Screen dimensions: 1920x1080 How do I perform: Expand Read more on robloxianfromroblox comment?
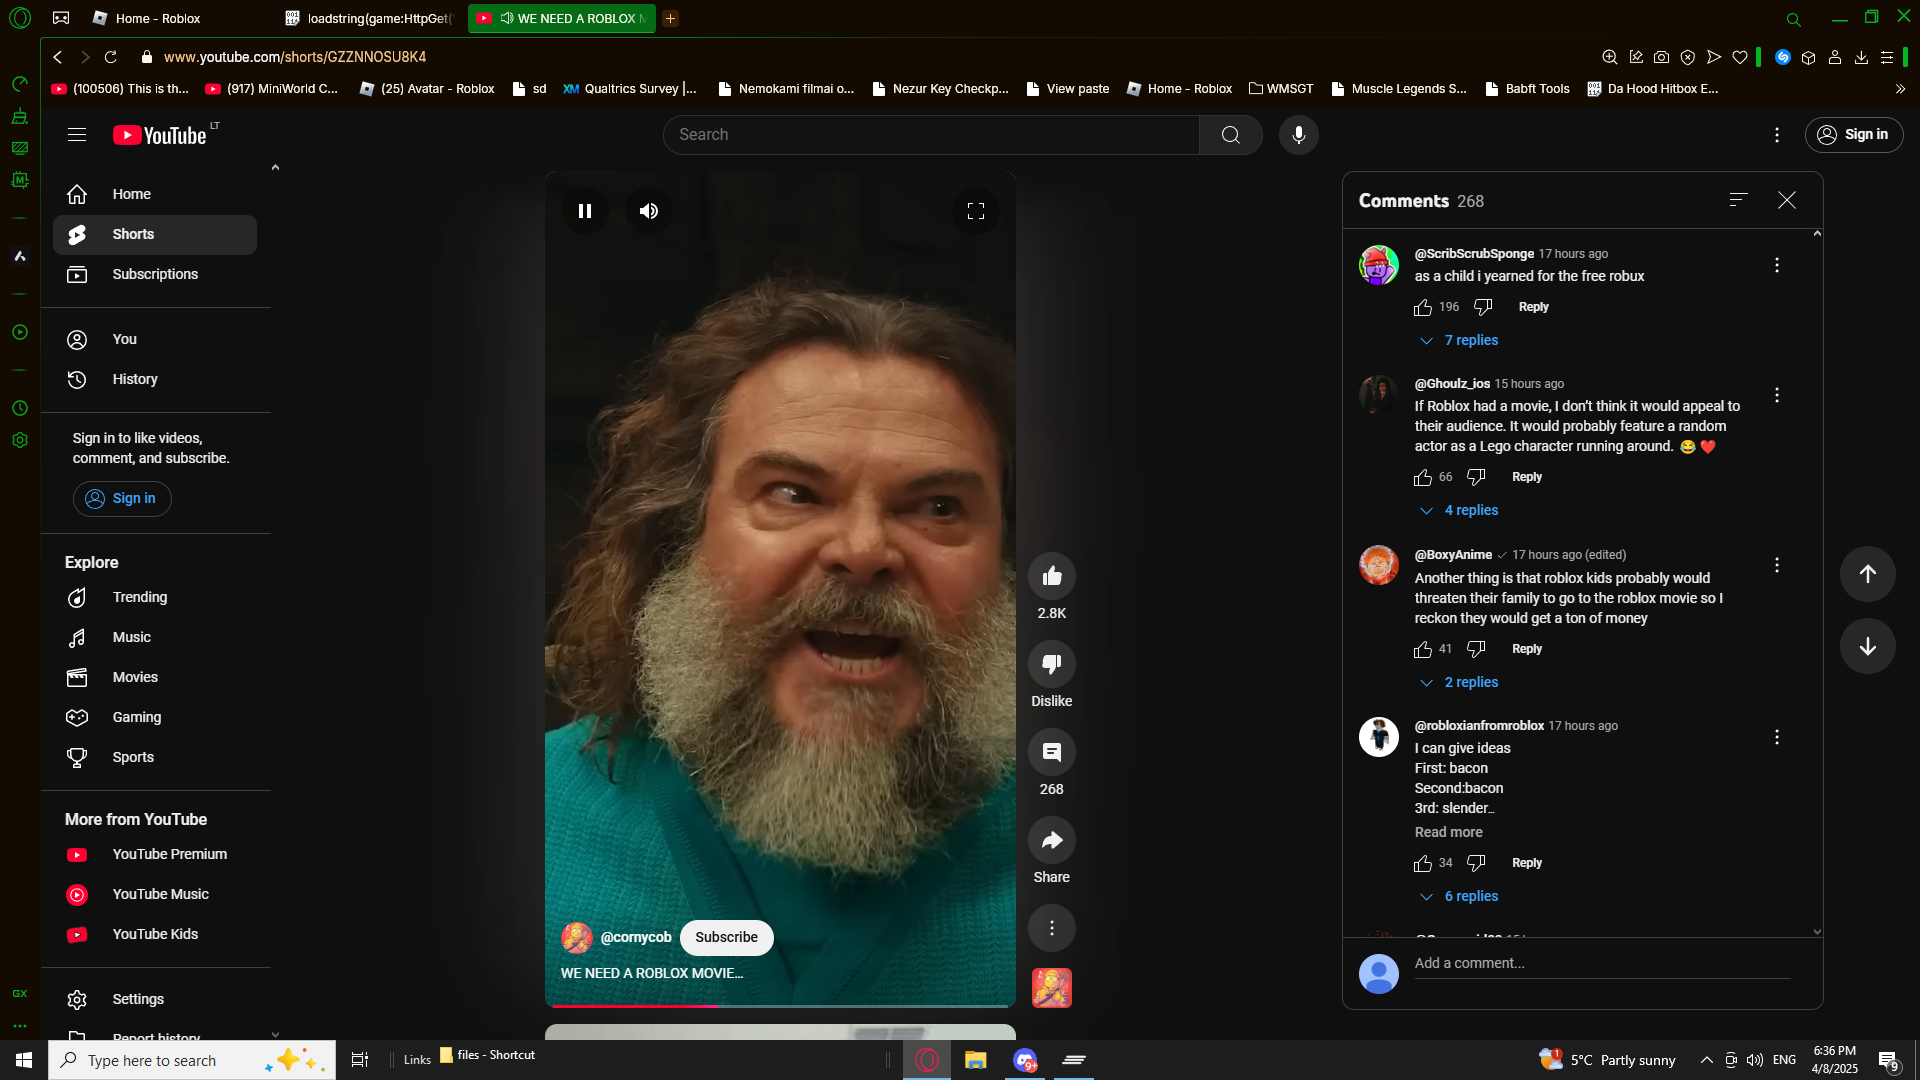[x=1448, y=832]
